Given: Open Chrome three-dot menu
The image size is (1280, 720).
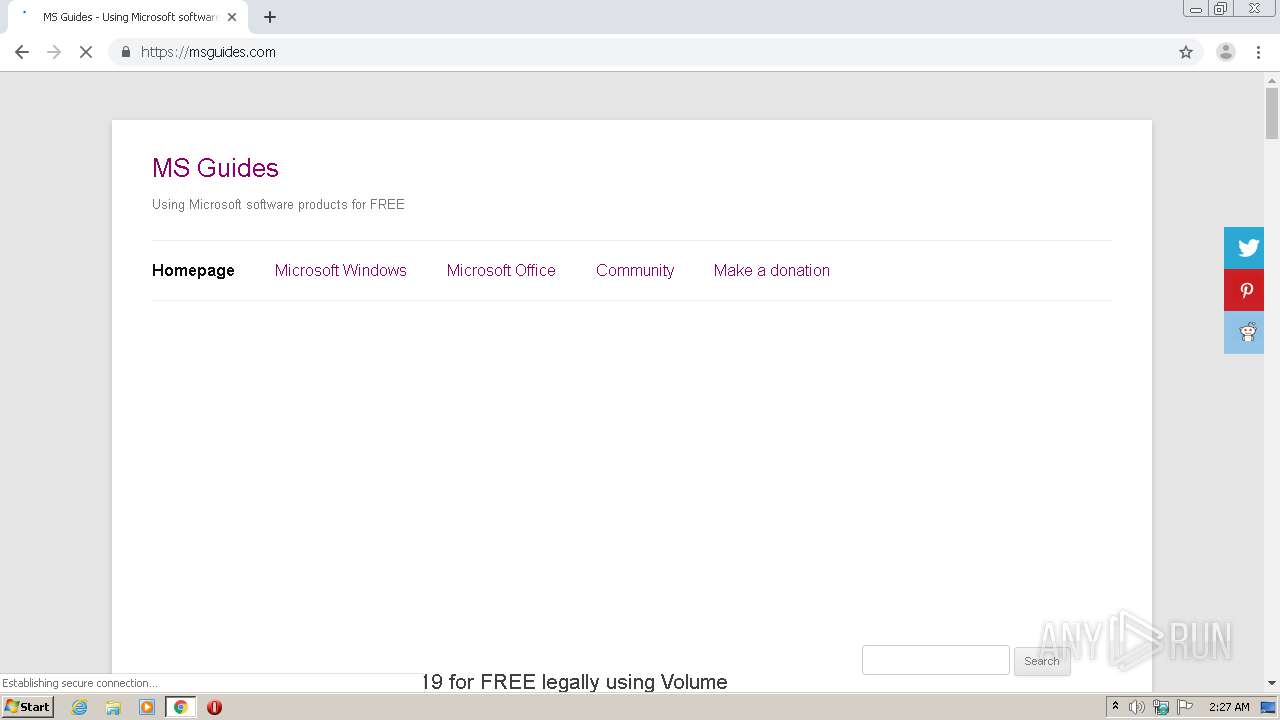Looking at the screenshot, I should coord(1258,52).
